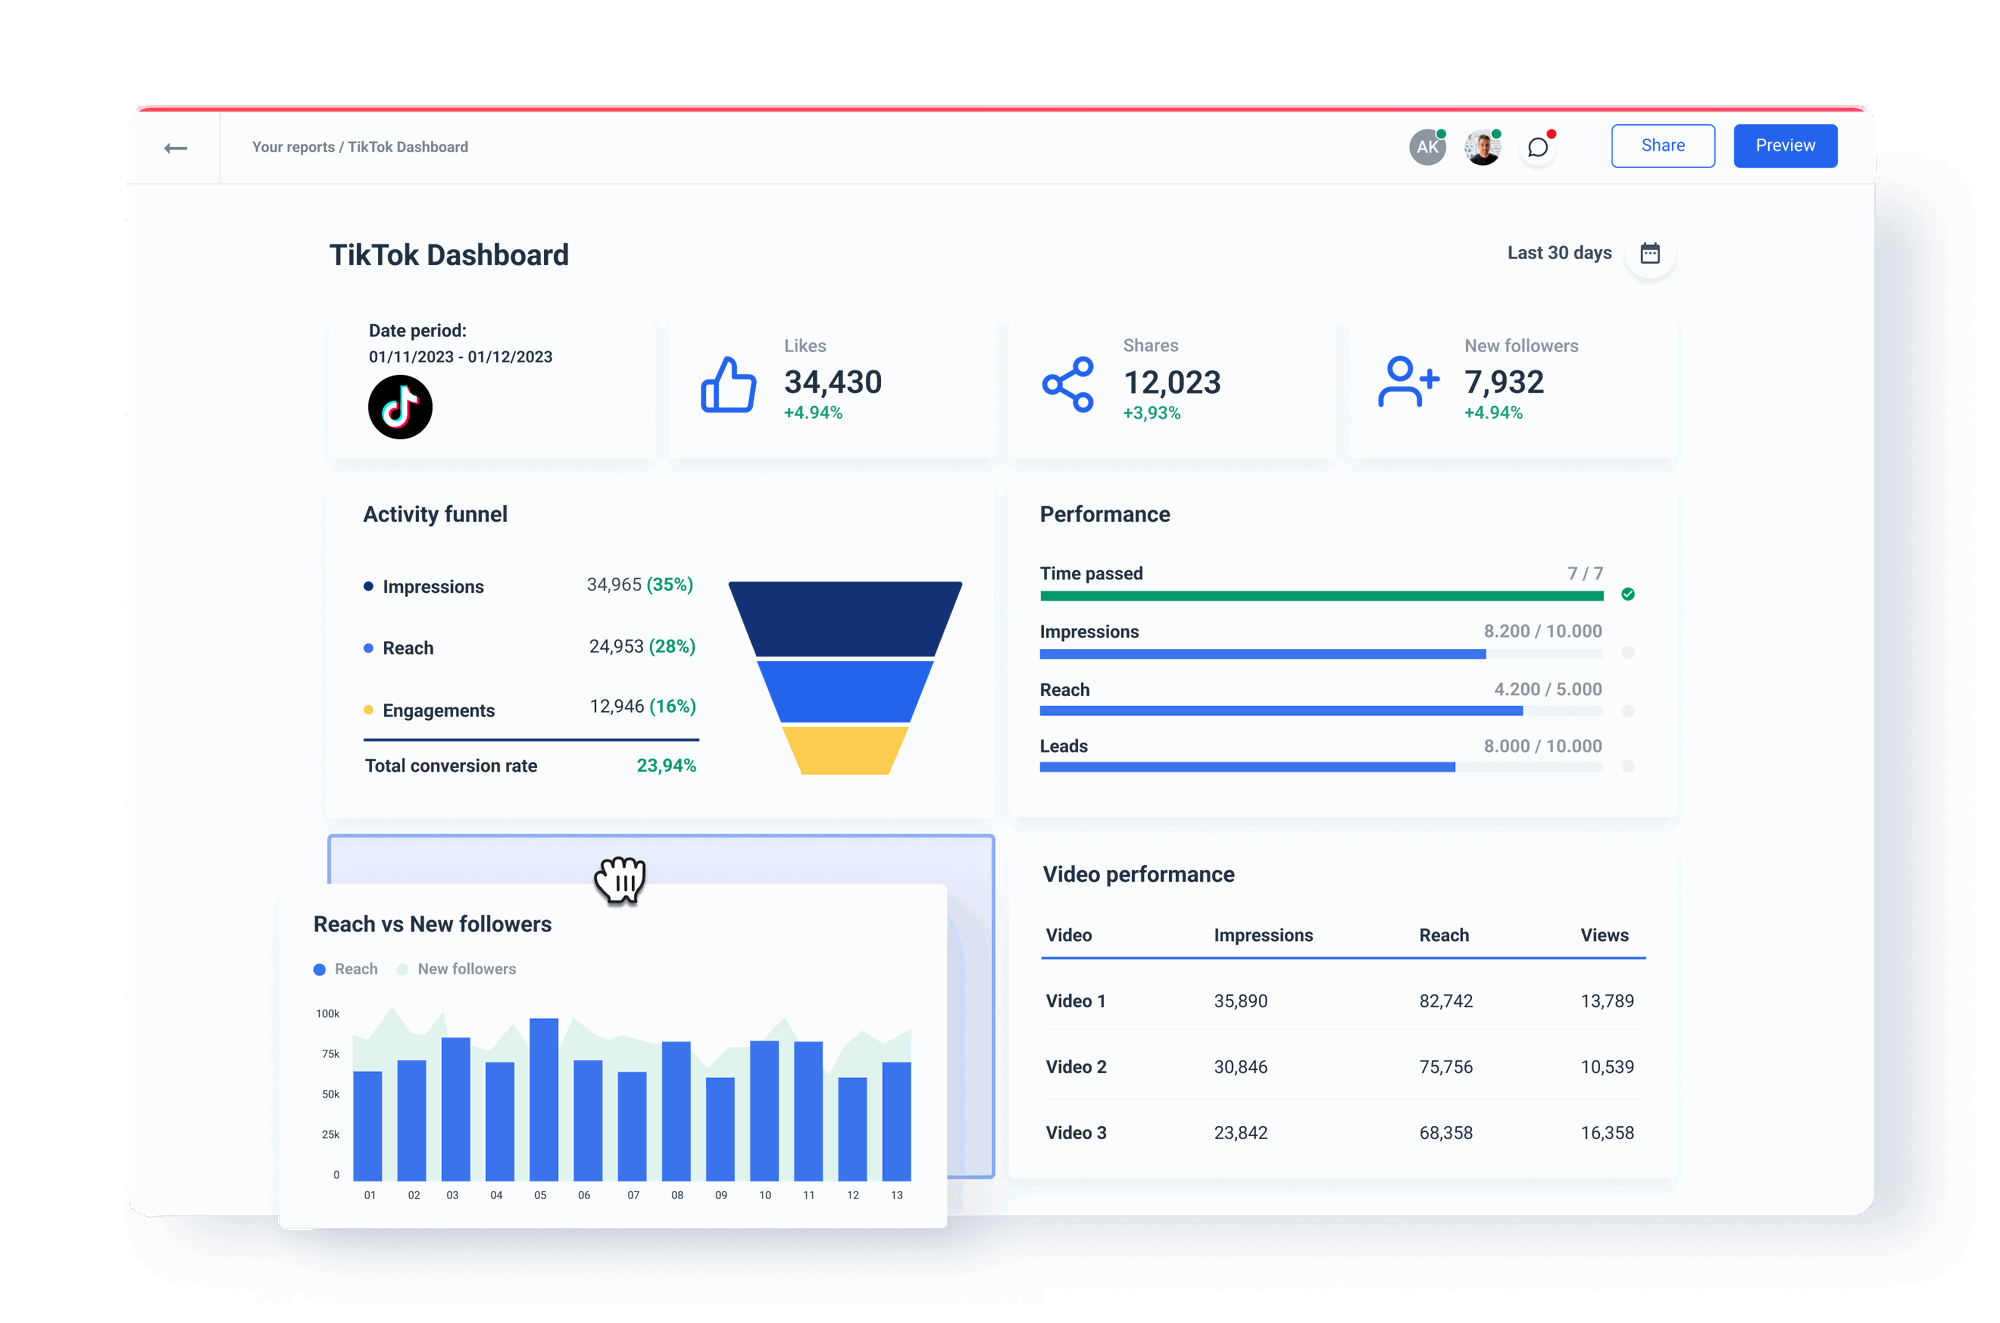Open the comments chat bubble with notification
This screenshot has height=1323, width=2000.
1538,146
